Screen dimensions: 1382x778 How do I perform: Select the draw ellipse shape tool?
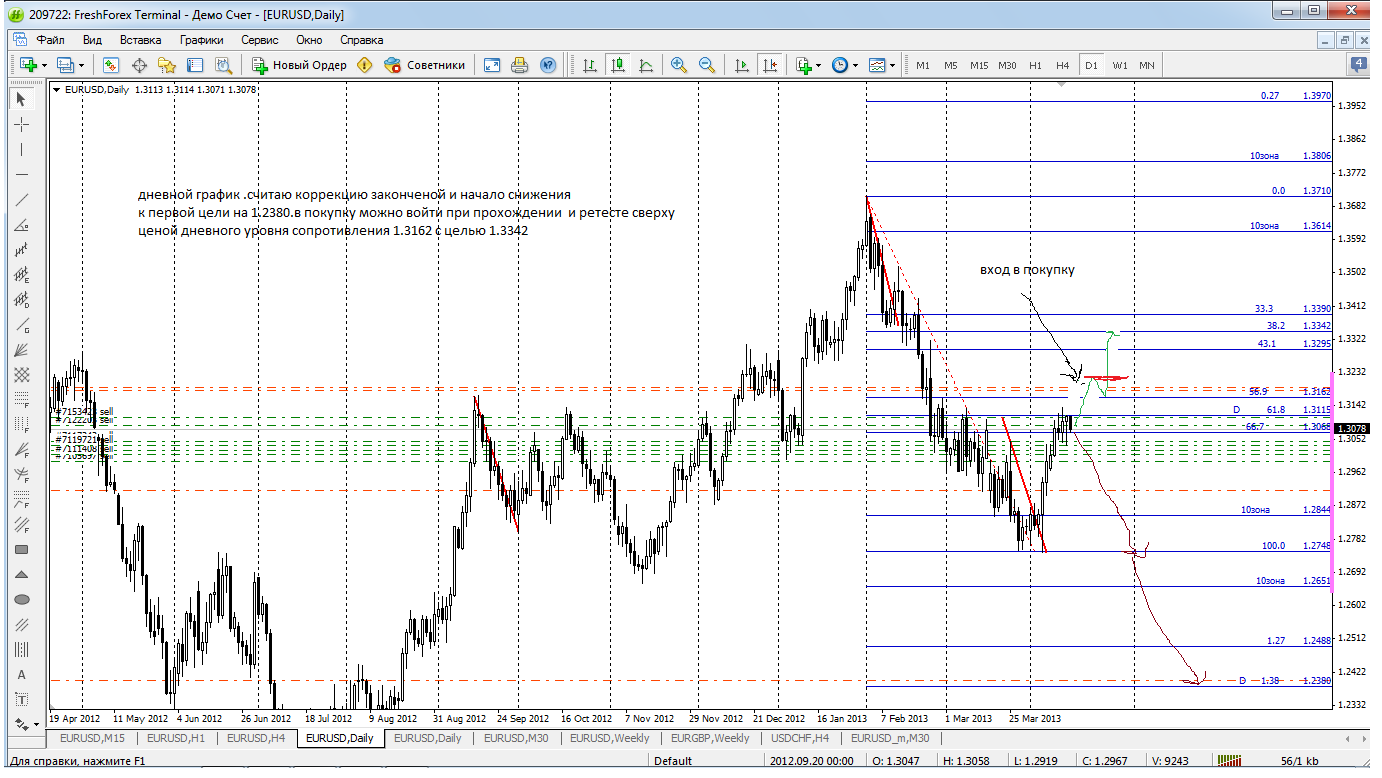(x=22, y=600)
